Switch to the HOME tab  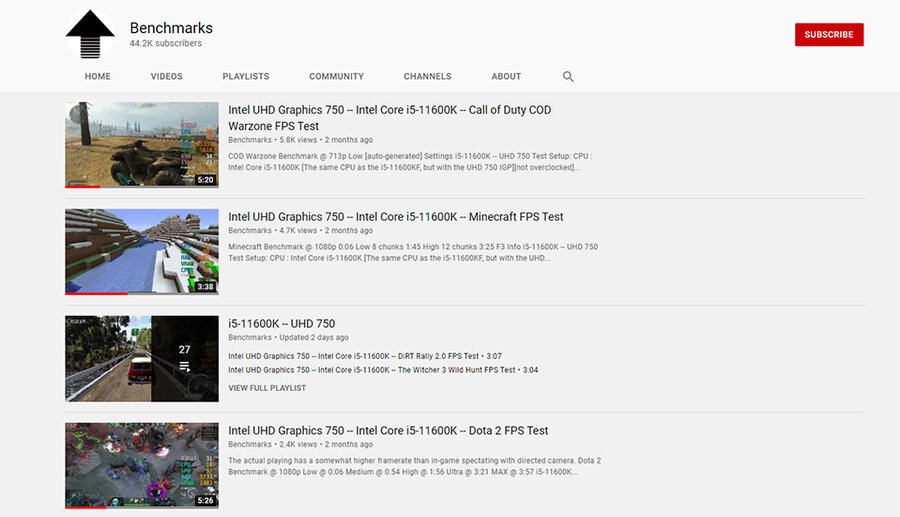tap(98, 76)
